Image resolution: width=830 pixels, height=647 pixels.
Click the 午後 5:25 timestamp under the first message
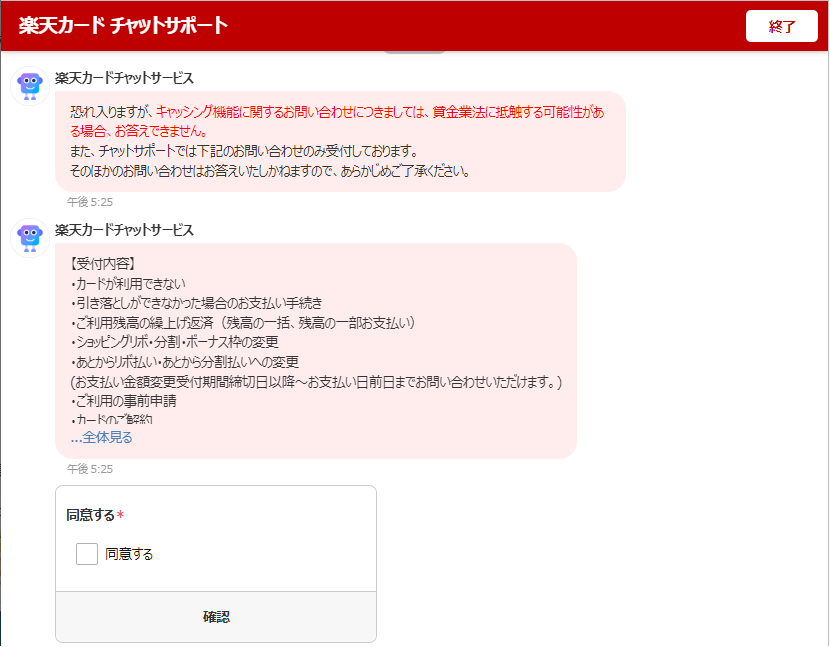89,202
